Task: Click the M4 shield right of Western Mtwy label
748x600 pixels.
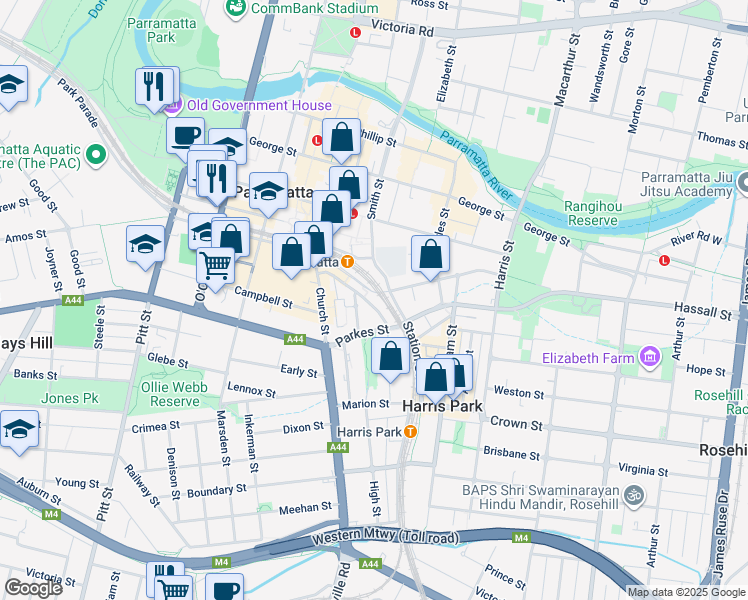Action: click(521, 538)
